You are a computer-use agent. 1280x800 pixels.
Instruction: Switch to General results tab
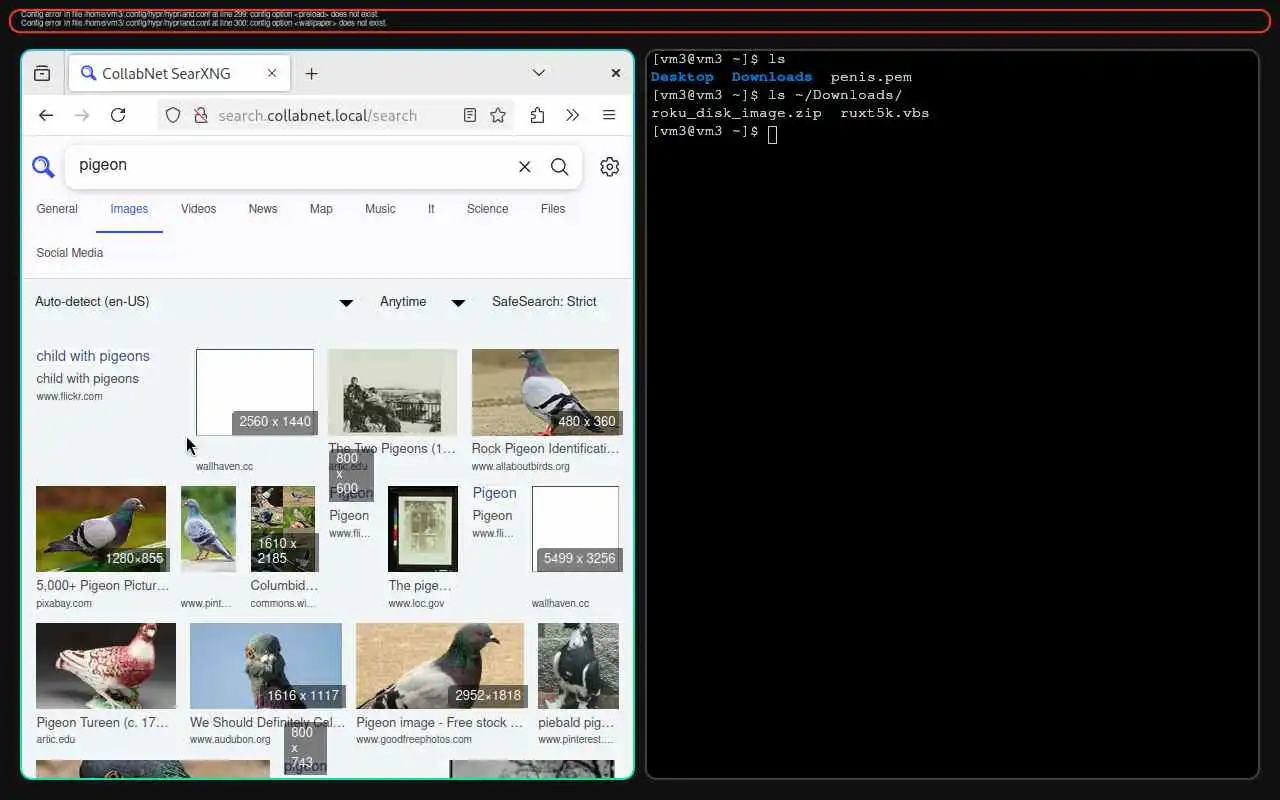(x=57, y=209)
